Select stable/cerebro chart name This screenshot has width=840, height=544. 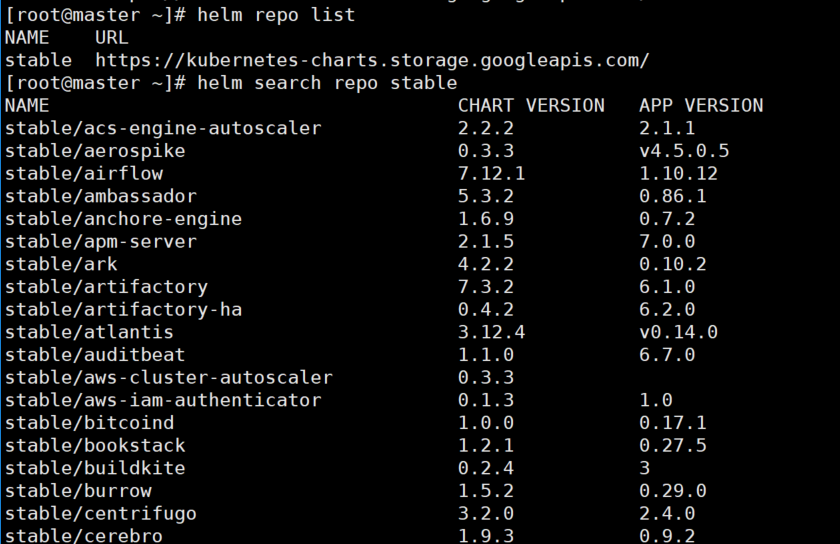(84, 535)
